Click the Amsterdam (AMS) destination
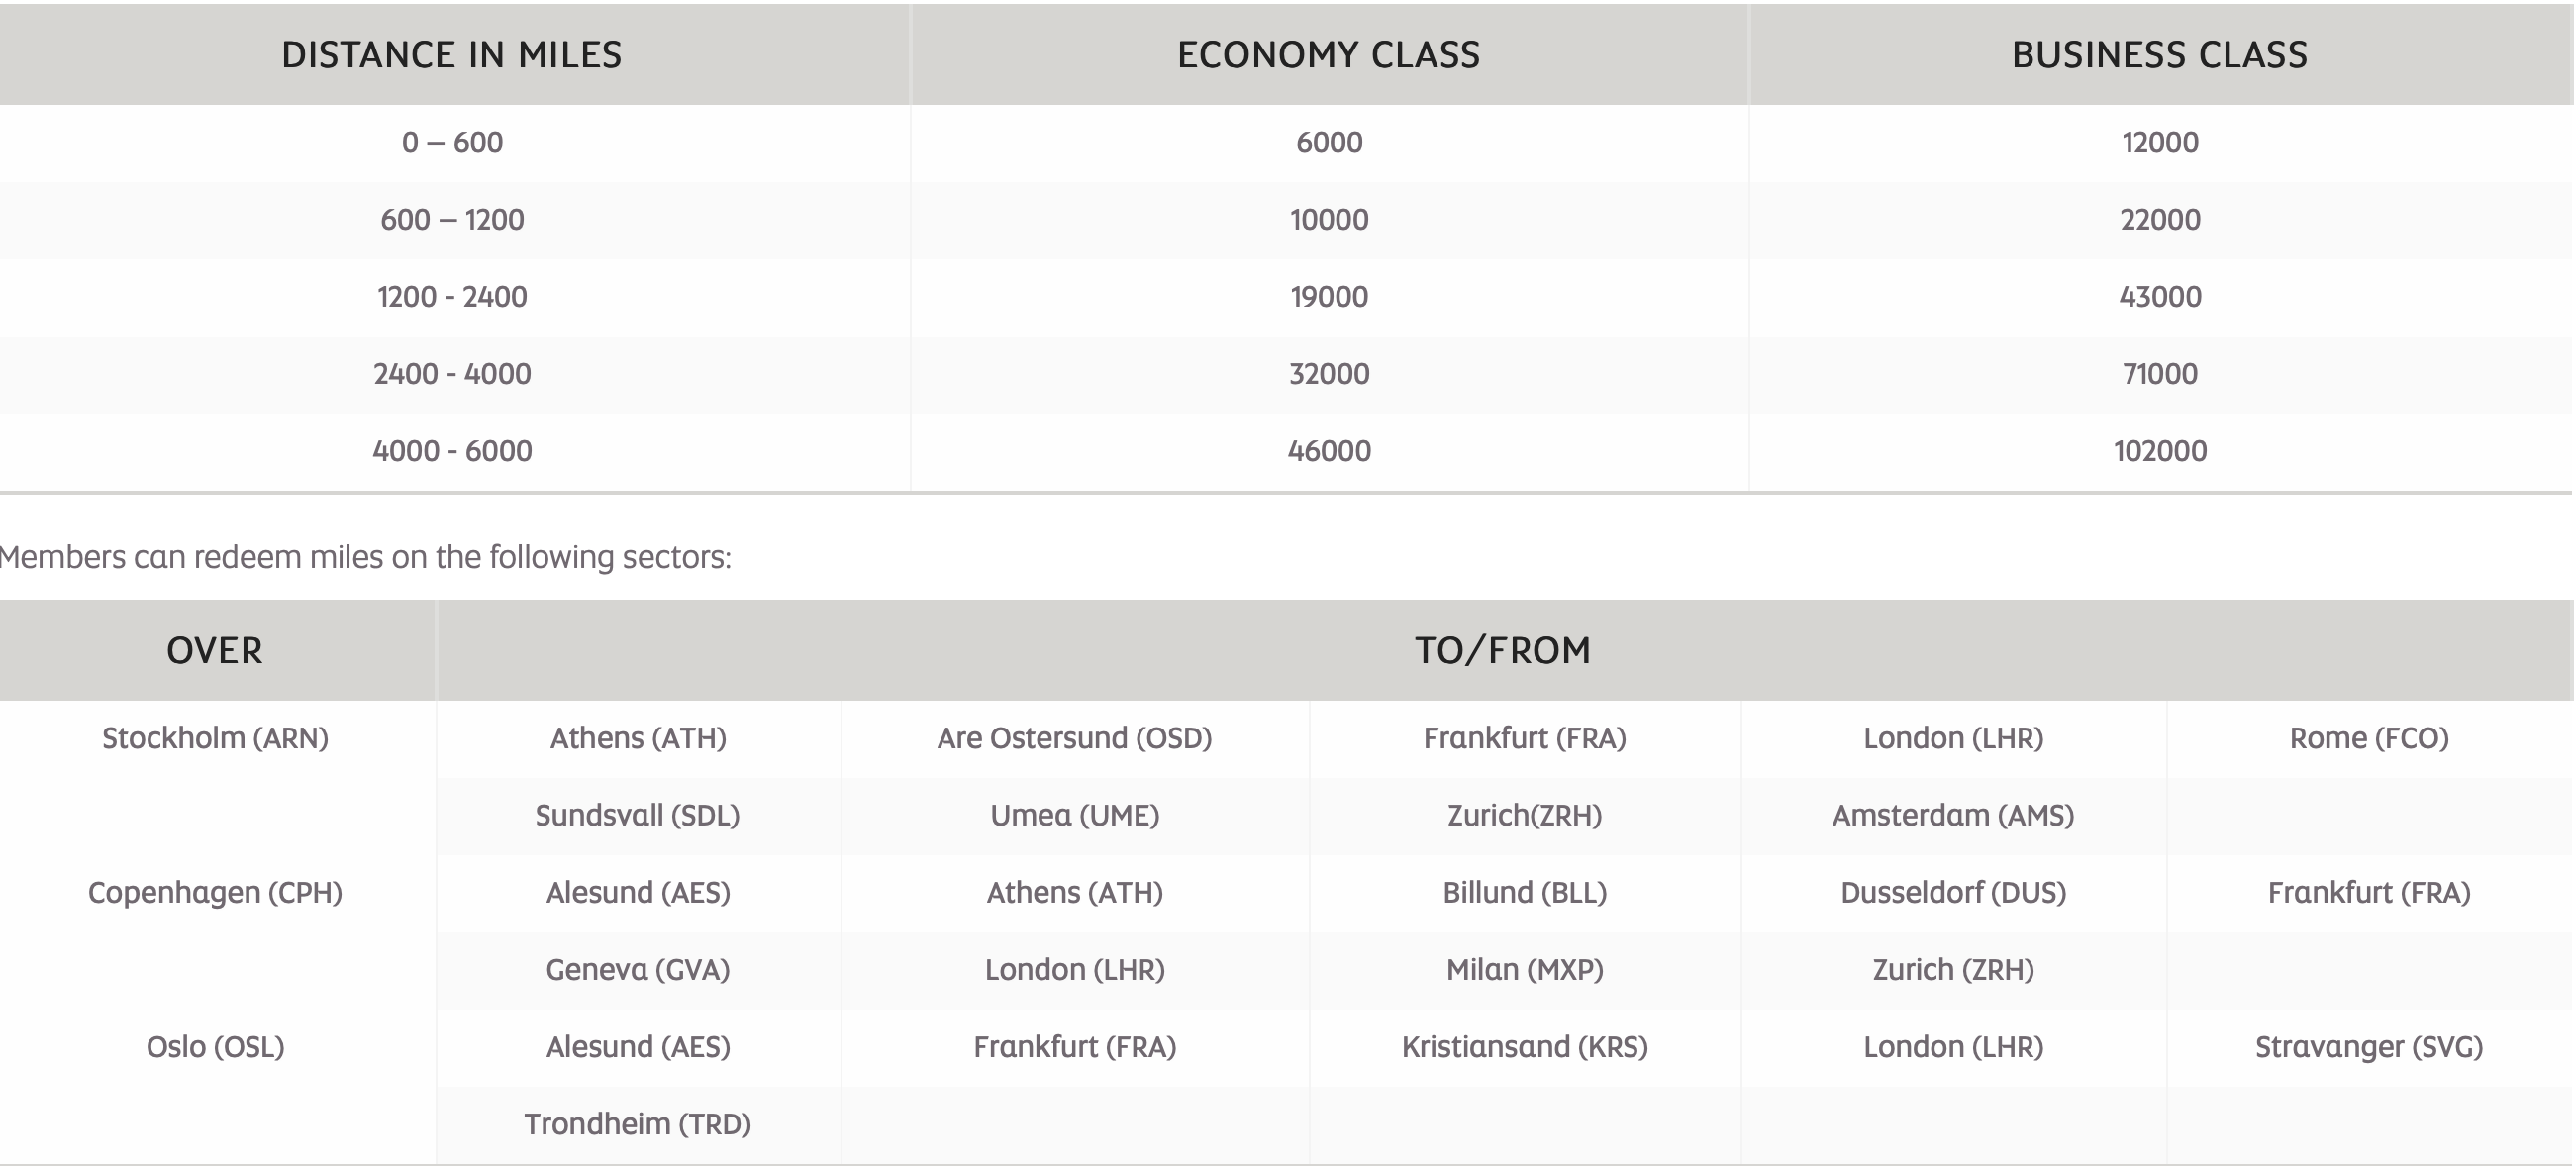This screenshot has height=1166, width=2576. pos(1952,815)
